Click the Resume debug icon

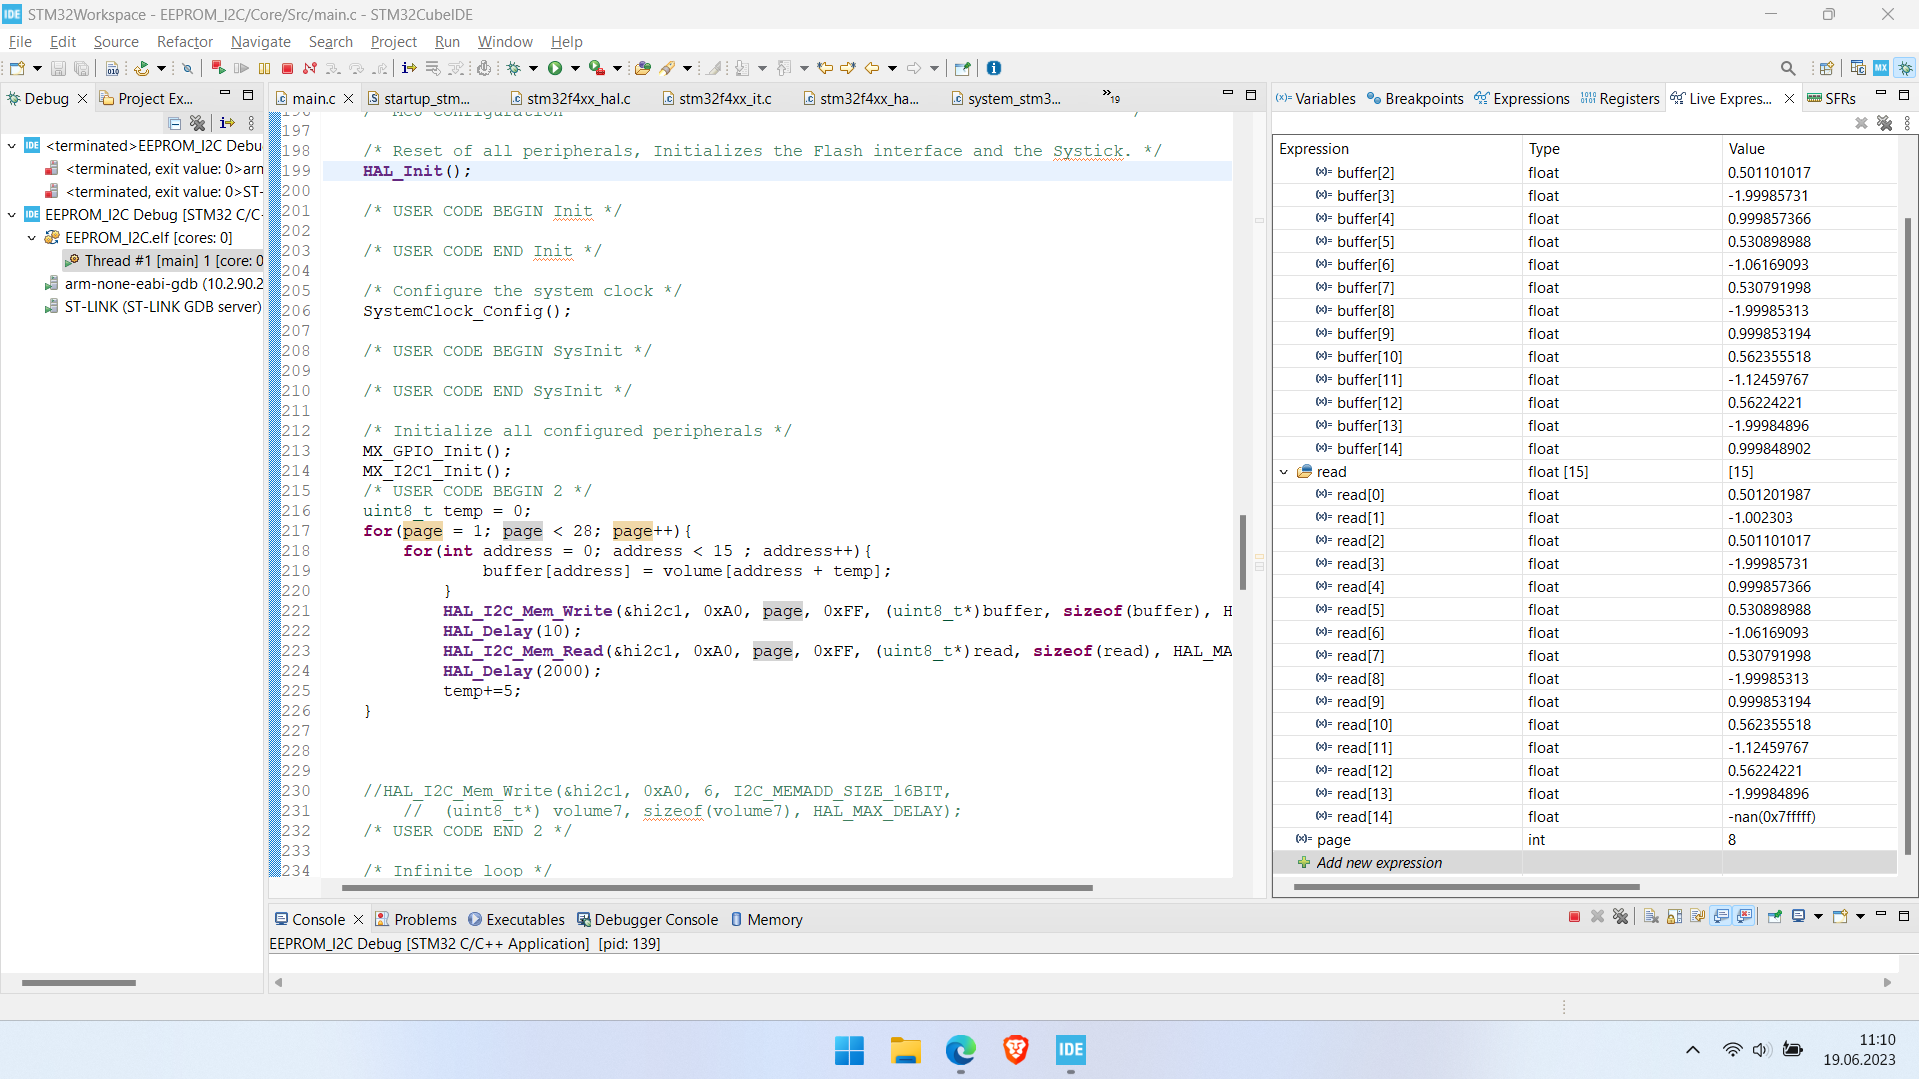tap(241, 68)
